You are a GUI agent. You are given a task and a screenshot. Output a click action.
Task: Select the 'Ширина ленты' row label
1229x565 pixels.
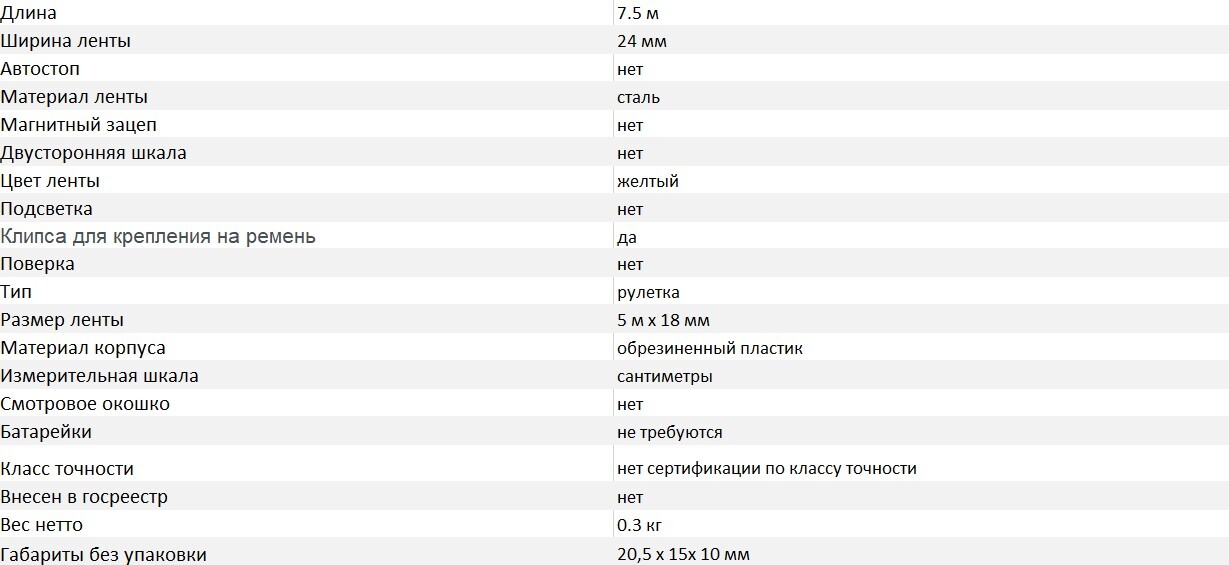pyautogui.click(x=66, y=41)
